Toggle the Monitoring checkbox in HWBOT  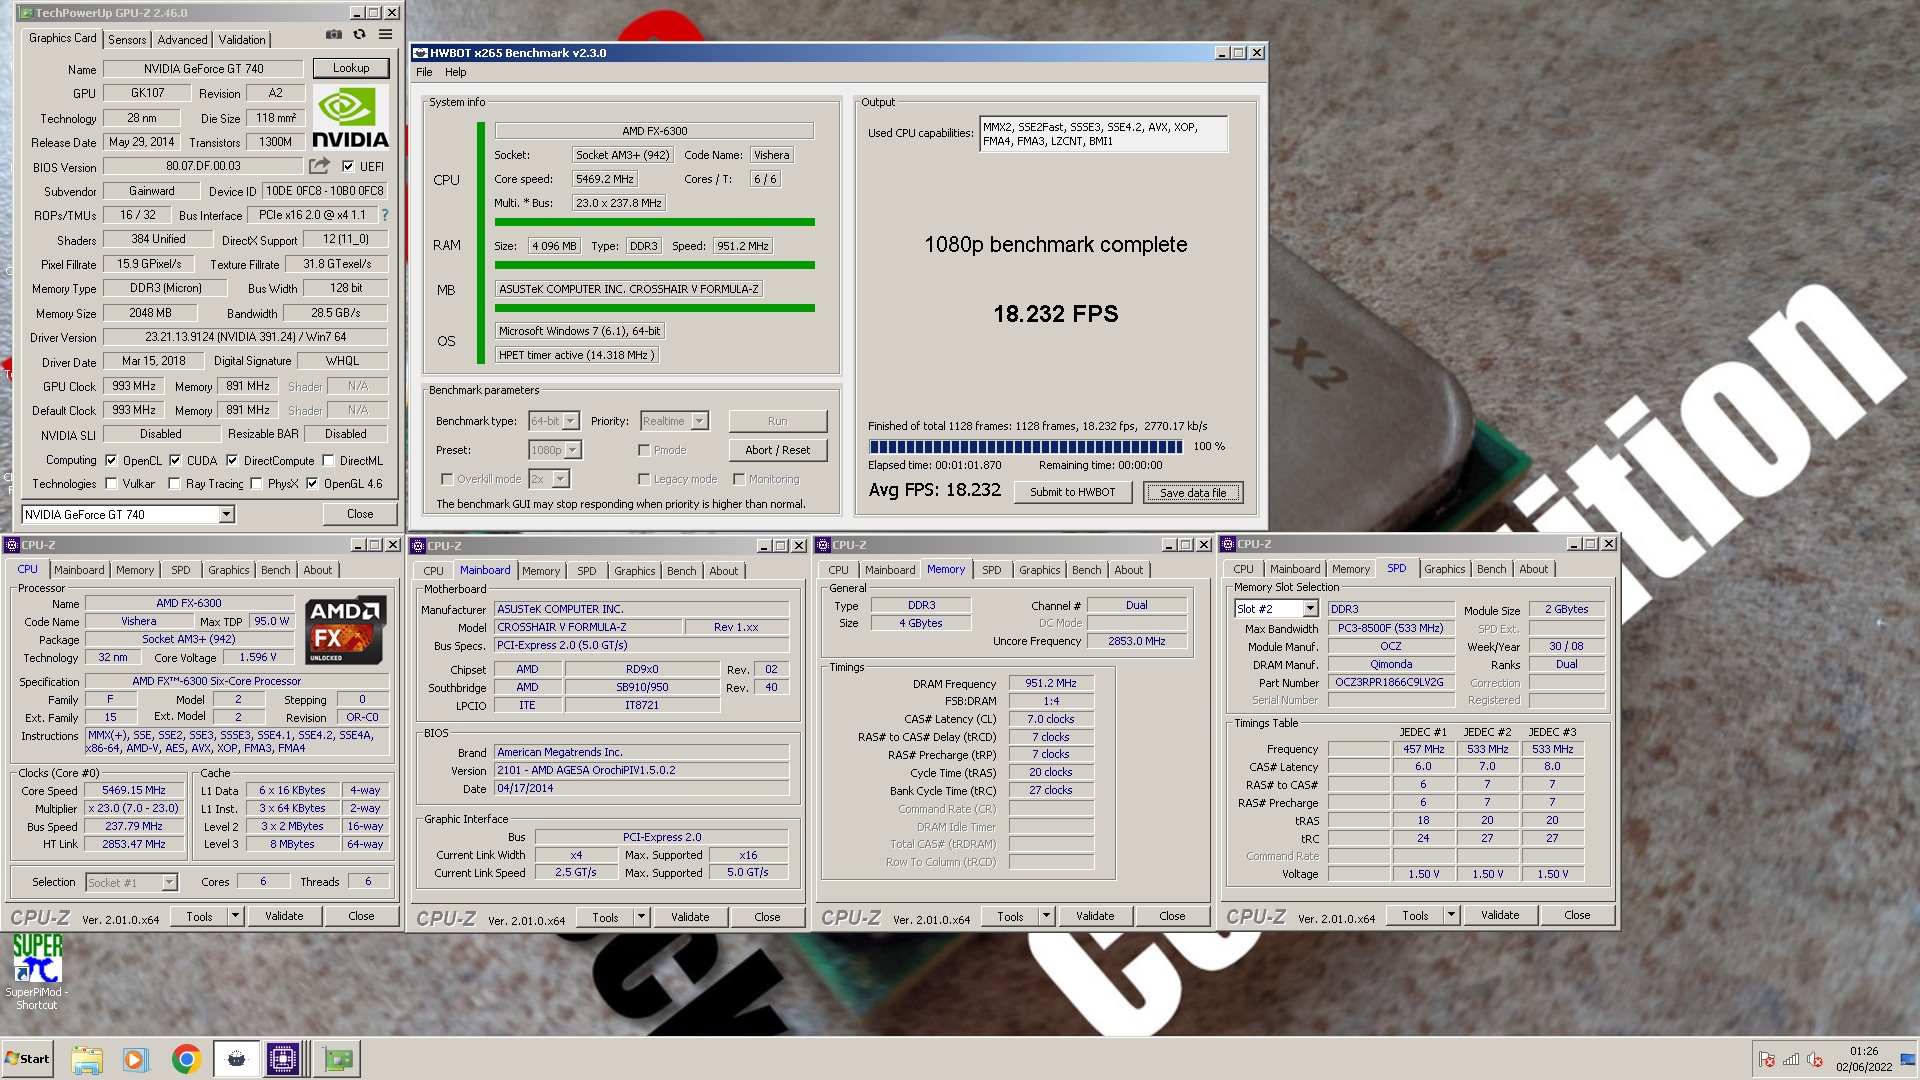pyautogui.click(x=739, y=479)
